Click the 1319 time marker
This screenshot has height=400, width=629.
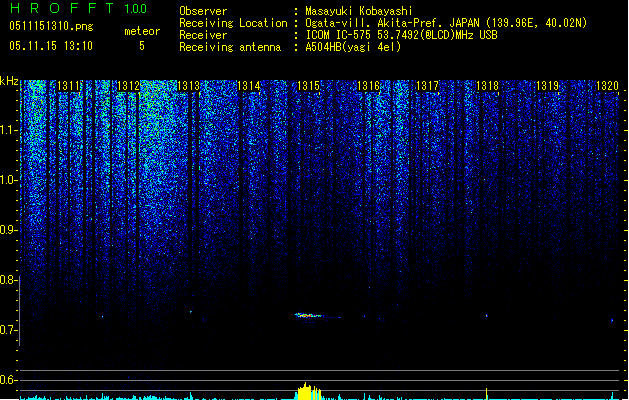[548, 86]
